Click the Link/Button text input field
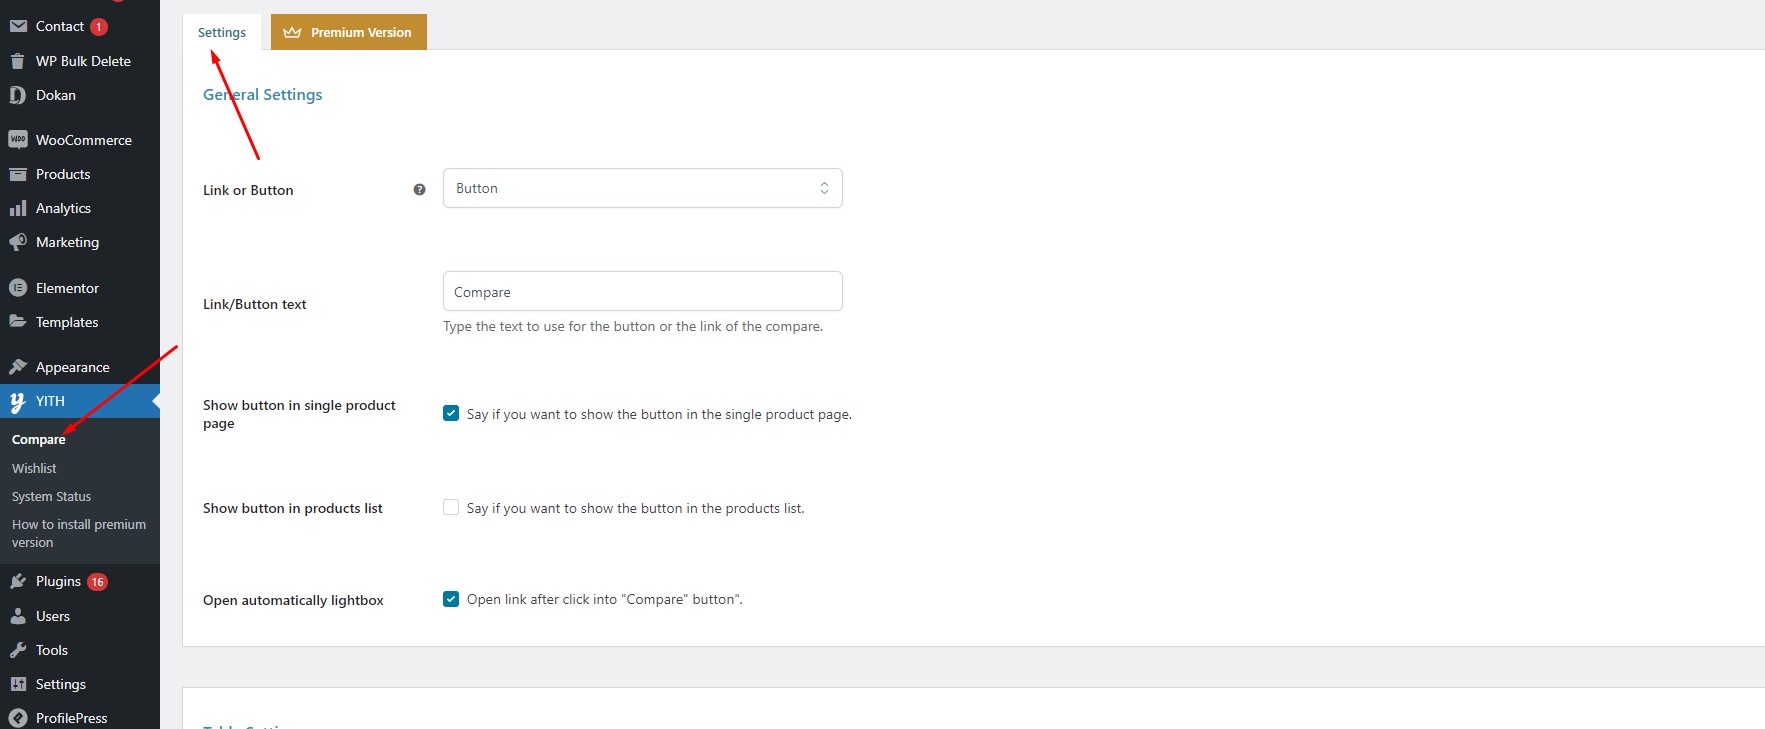This screenshot has height=729, width=1765. [643, 291]
